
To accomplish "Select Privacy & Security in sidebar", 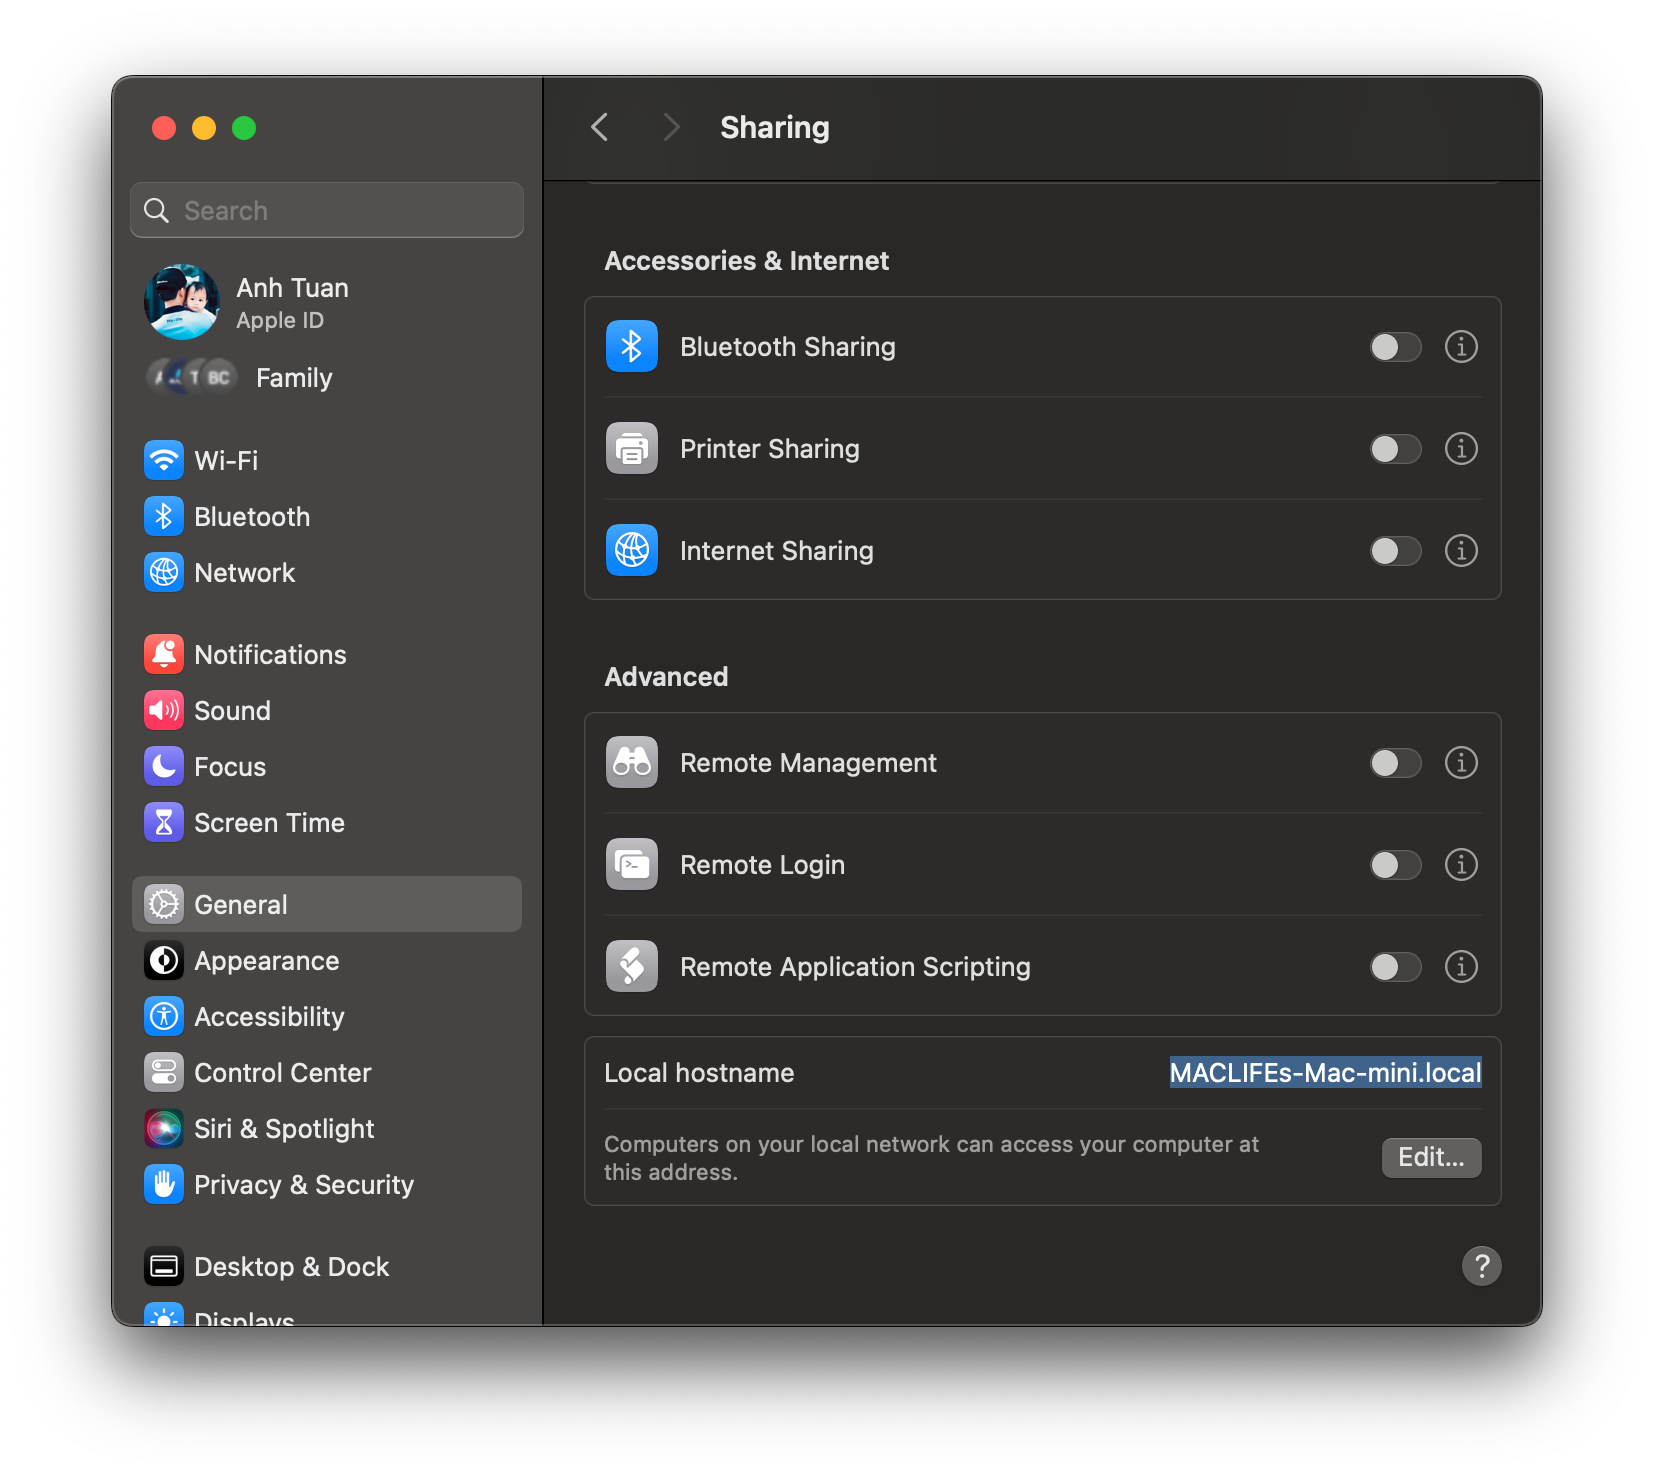I will click(x=303, y=1185).
